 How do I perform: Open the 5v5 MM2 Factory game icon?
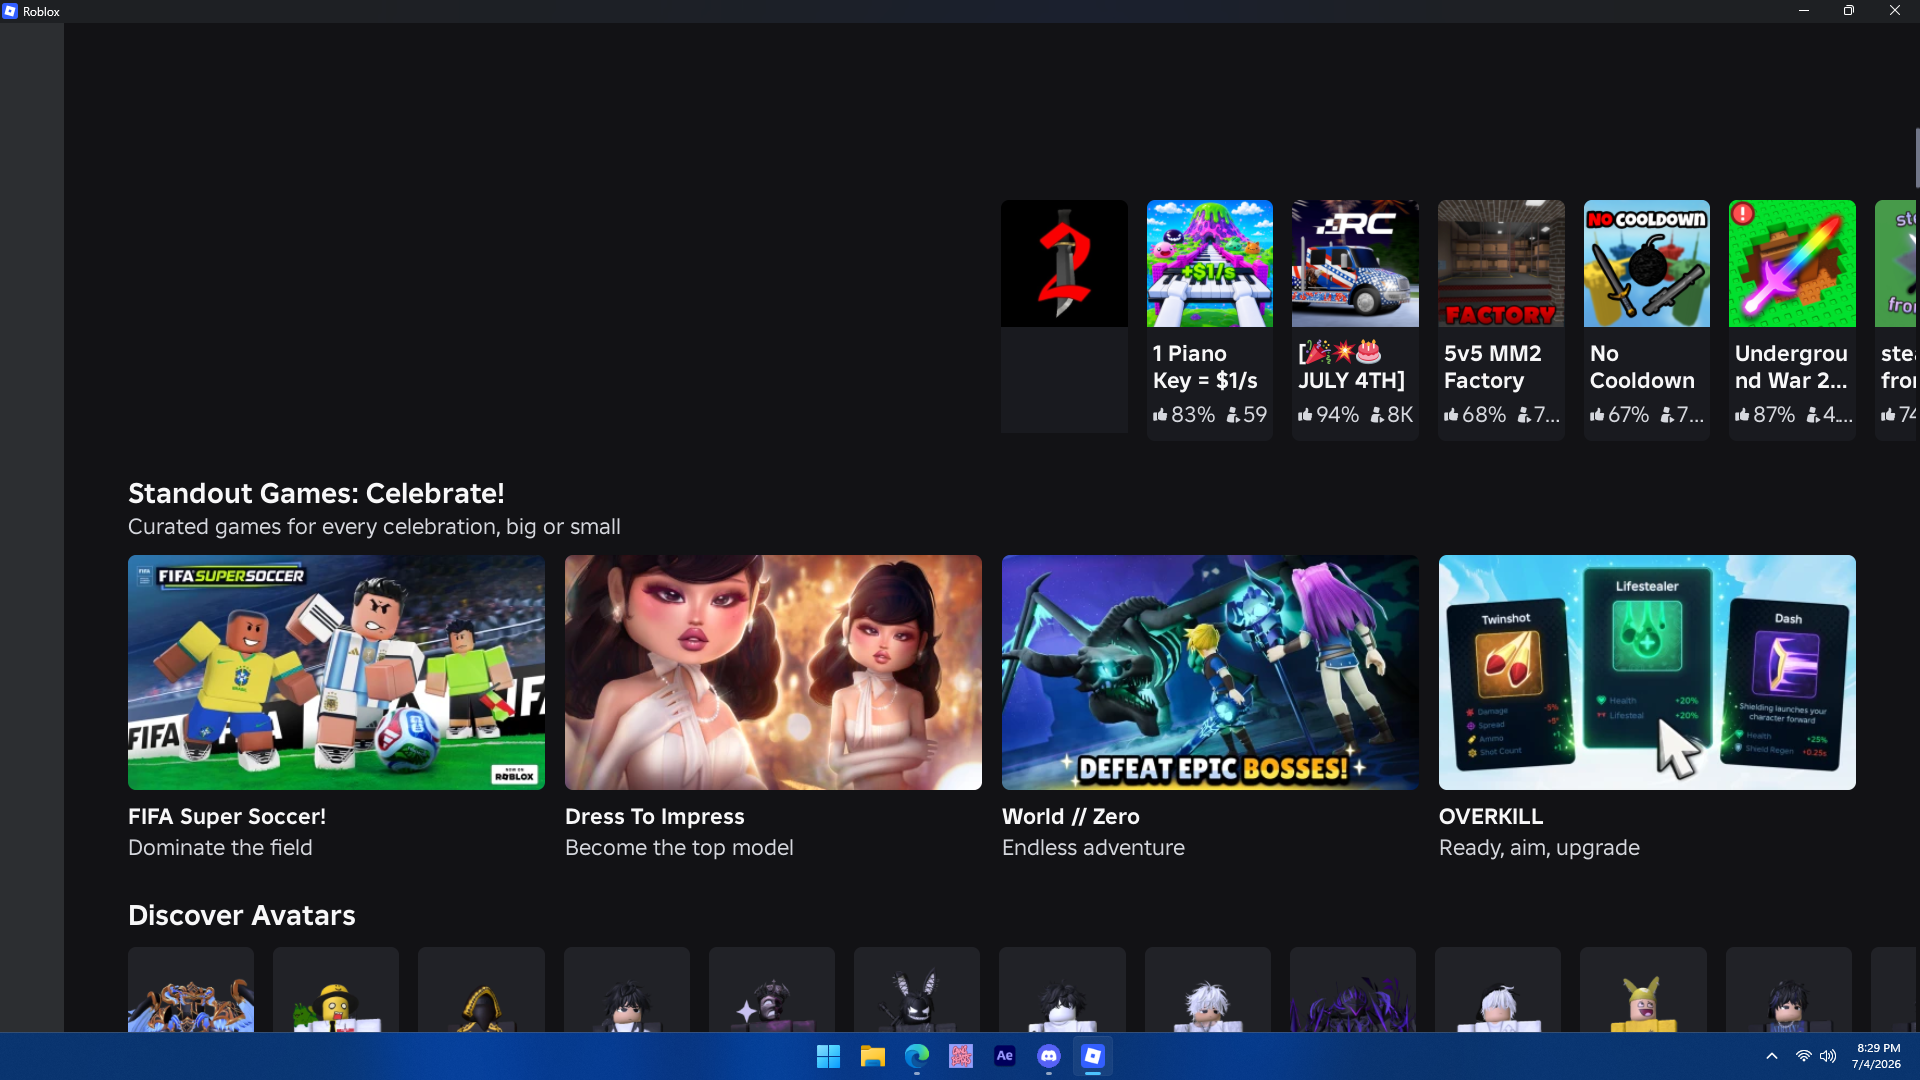pyautogui.click(x=1501, y=263)
